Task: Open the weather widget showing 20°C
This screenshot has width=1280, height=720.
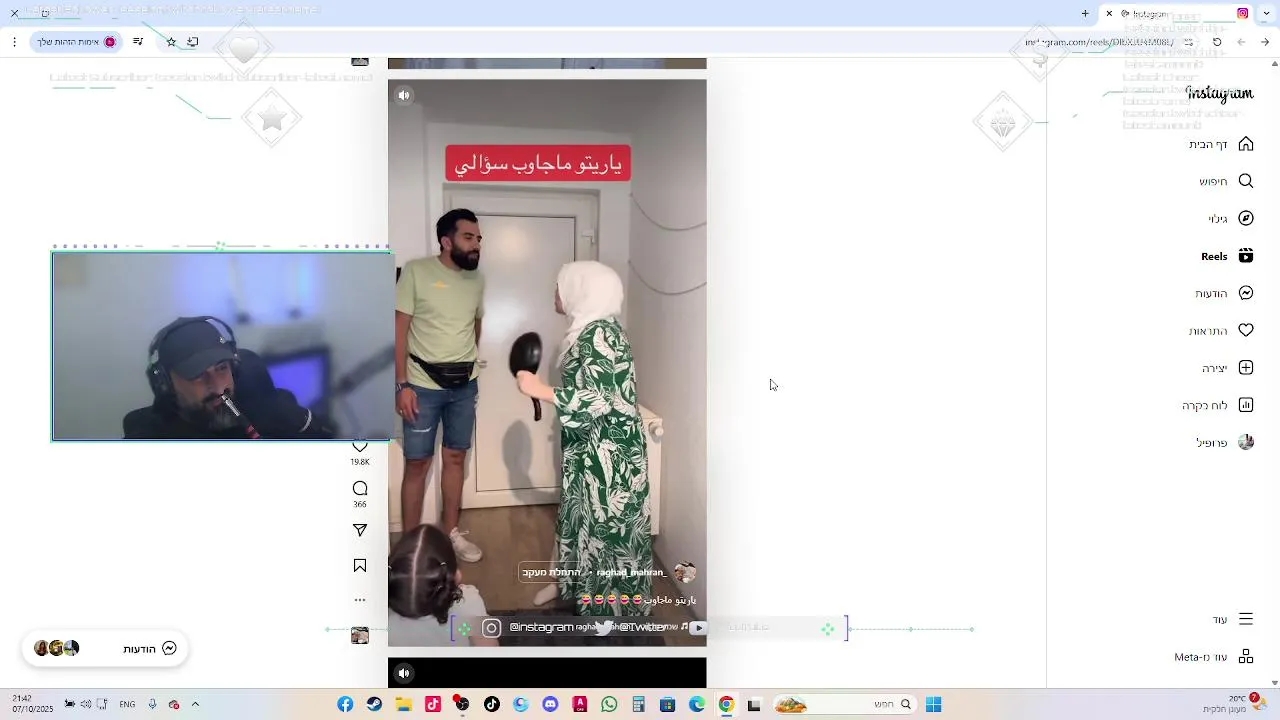Action: [x=1239, y=704]
